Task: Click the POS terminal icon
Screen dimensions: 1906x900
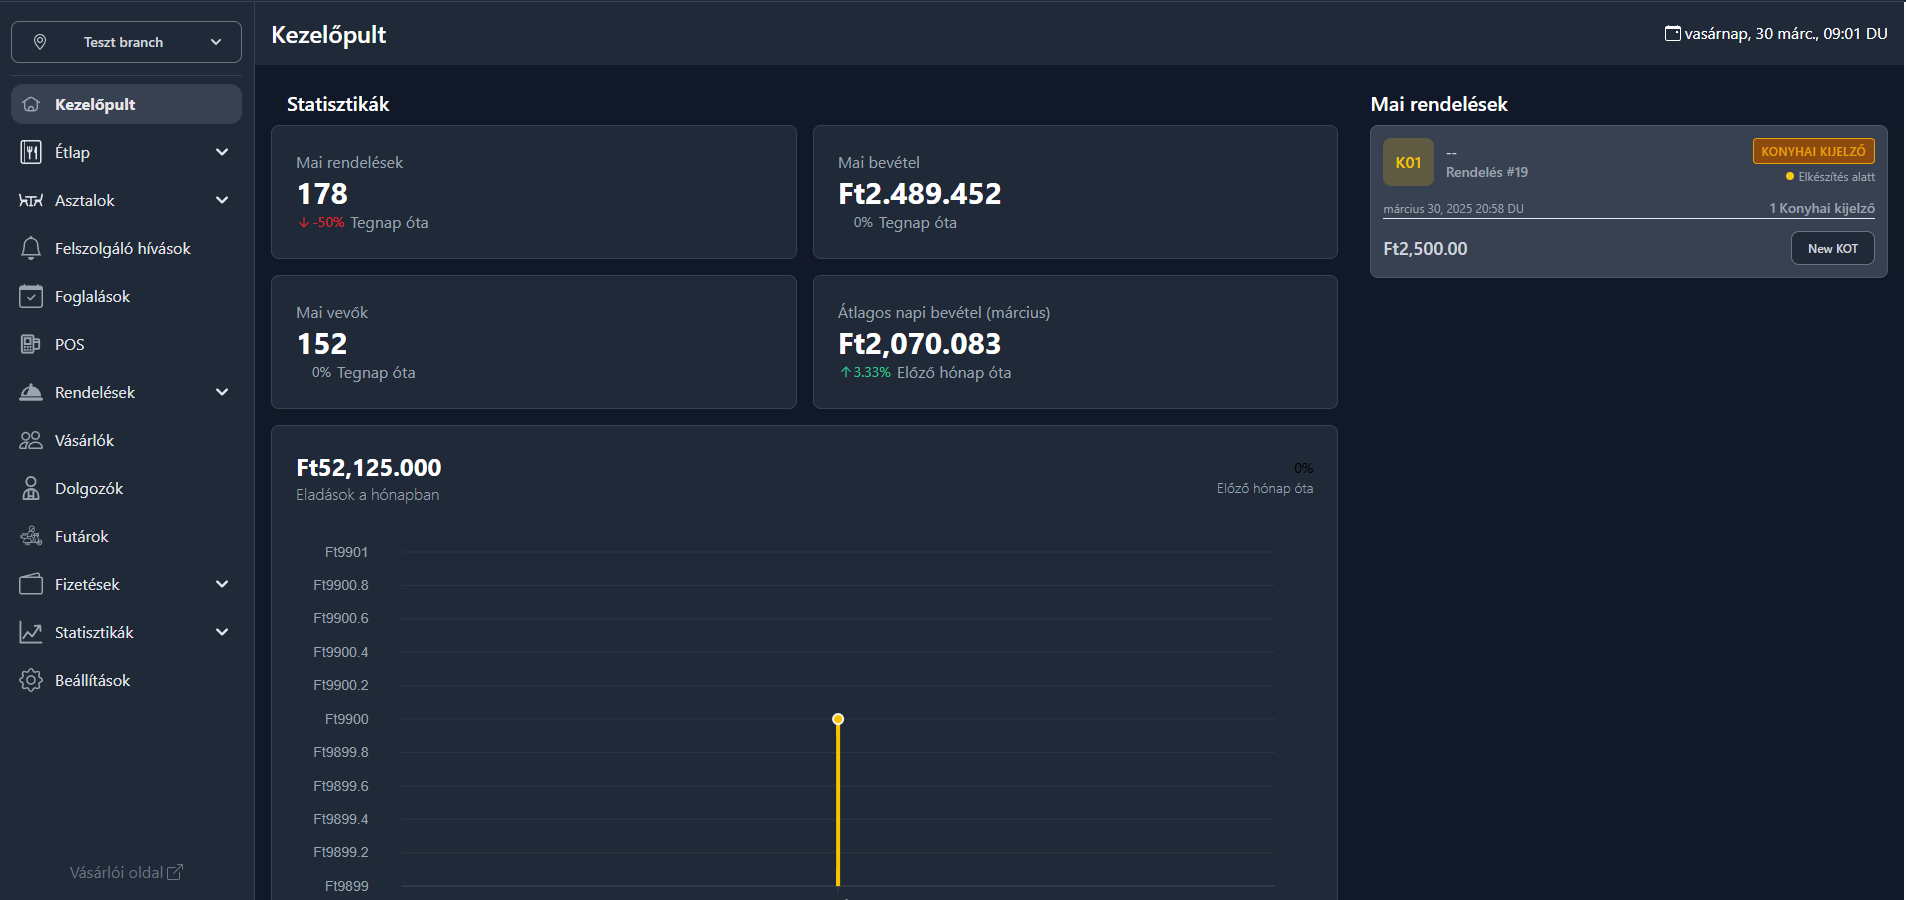Action: (x=31, y=344)
